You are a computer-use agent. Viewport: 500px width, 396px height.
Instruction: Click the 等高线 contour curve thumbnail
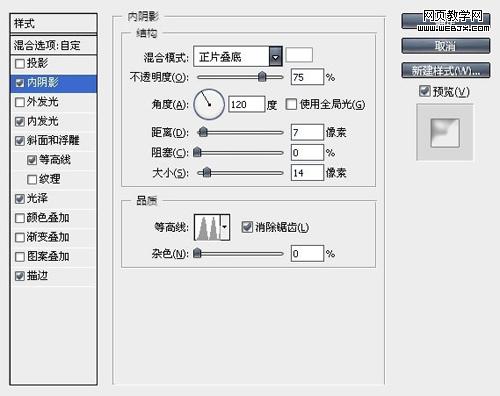tap(207, 227)
